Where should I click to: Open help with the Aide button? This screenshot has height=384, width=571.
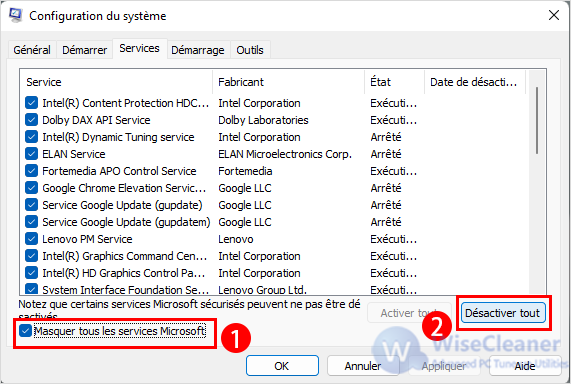(x=525, y=365)
